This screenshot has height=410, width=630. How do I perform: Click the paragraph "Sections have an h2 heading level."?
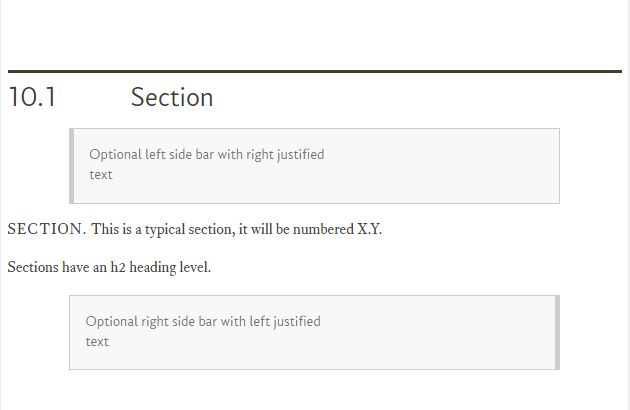tap(109, 267)
